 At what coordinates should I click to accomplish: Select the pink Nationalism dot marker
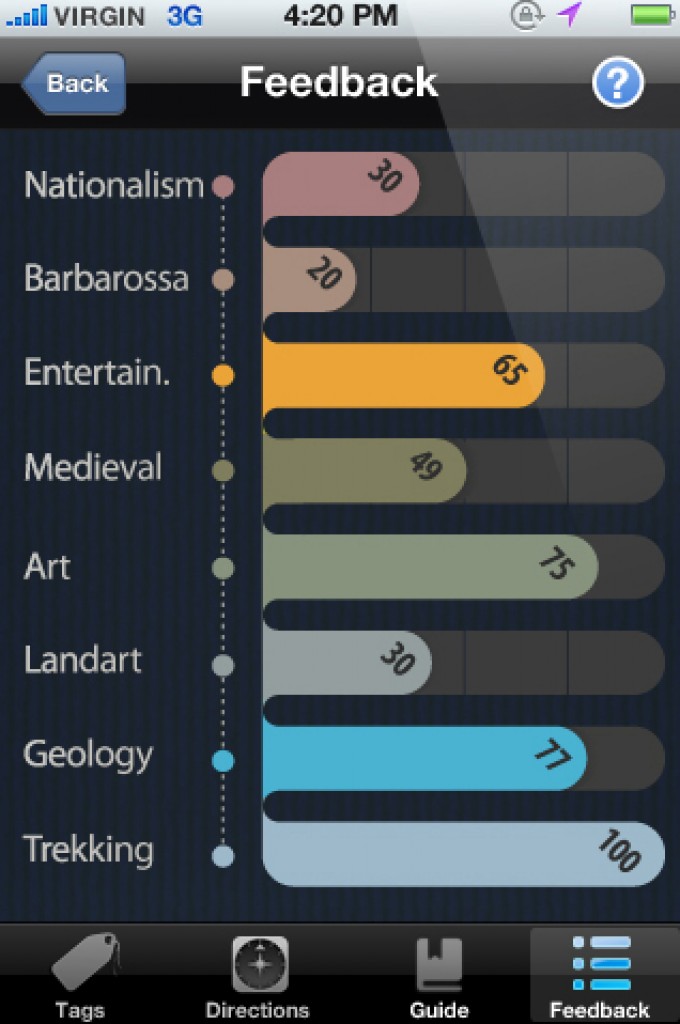pyautogui.click(x=224, y=186)
